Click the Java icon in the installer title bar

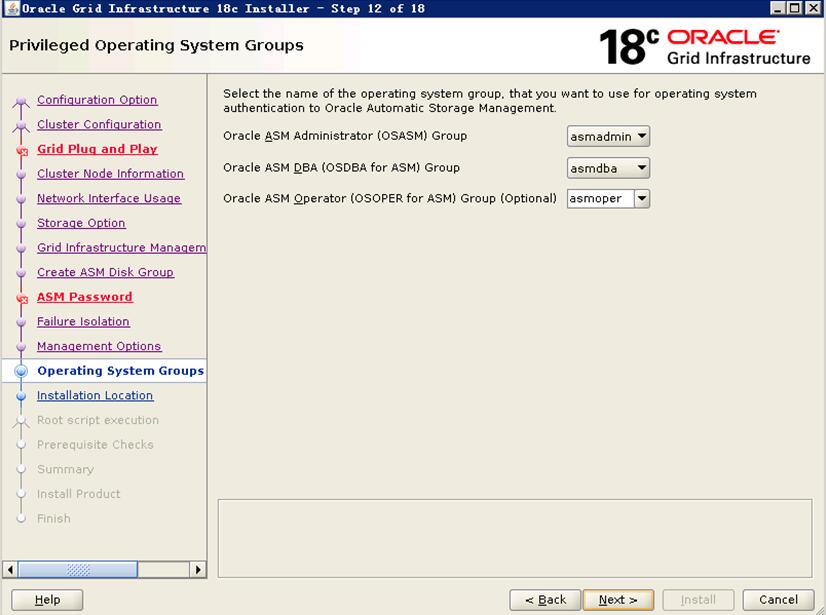[12, 8]
